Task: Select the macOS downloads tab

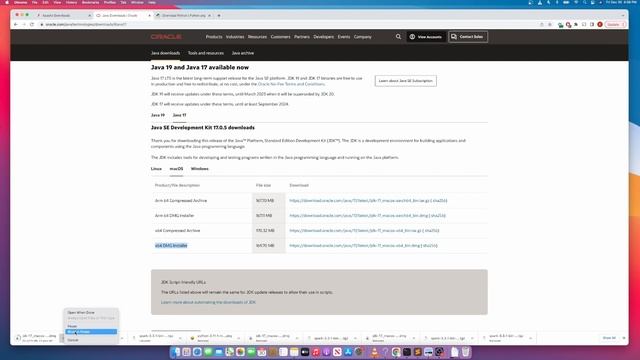Action: click(176, 169)
